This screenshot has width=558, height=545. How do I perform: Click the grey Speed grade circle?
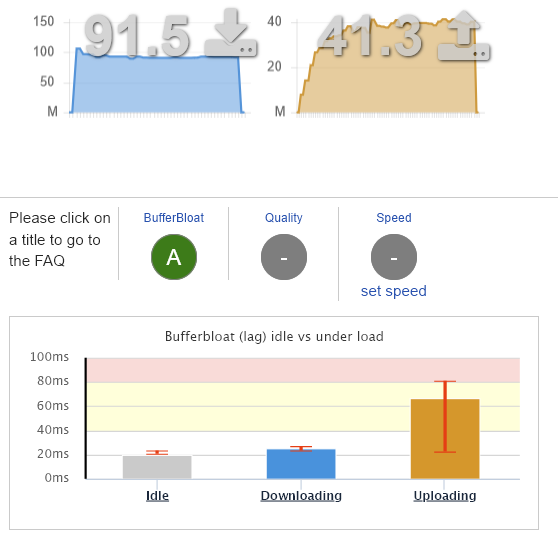(x=394, y=257)
